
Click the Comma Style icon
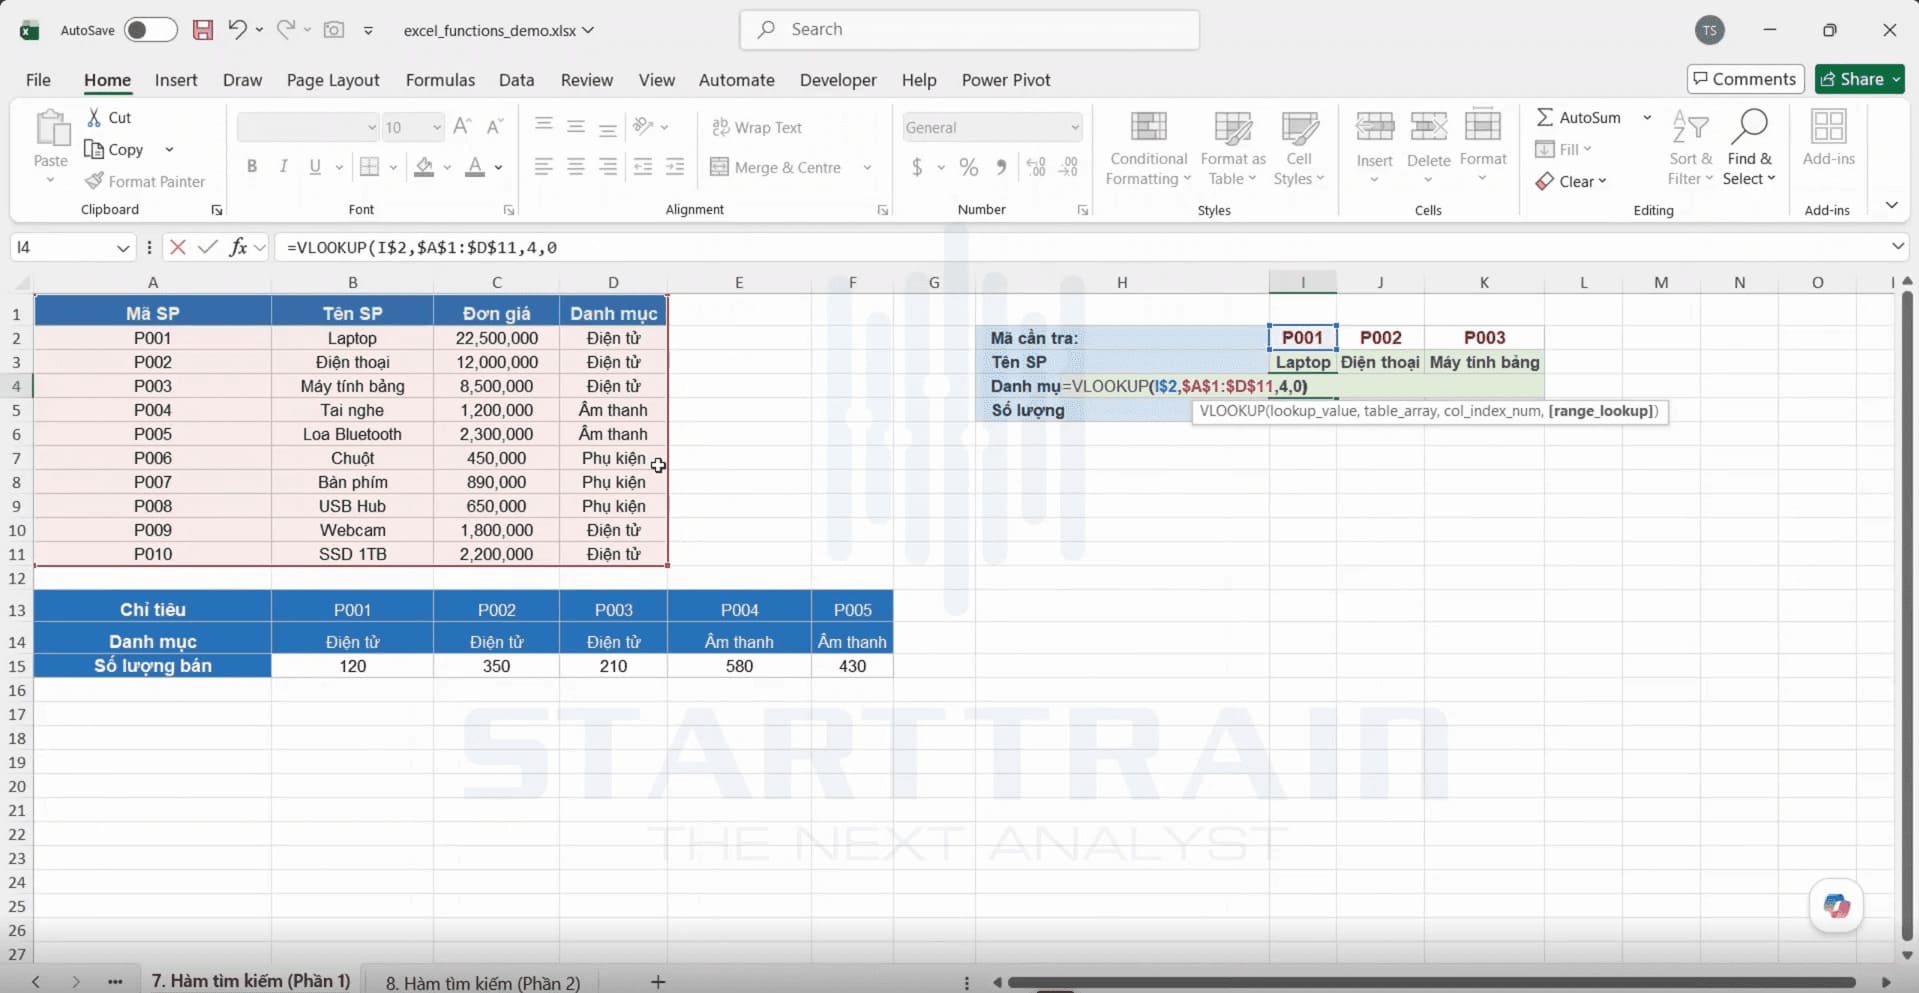click(x=1001, y=167)
